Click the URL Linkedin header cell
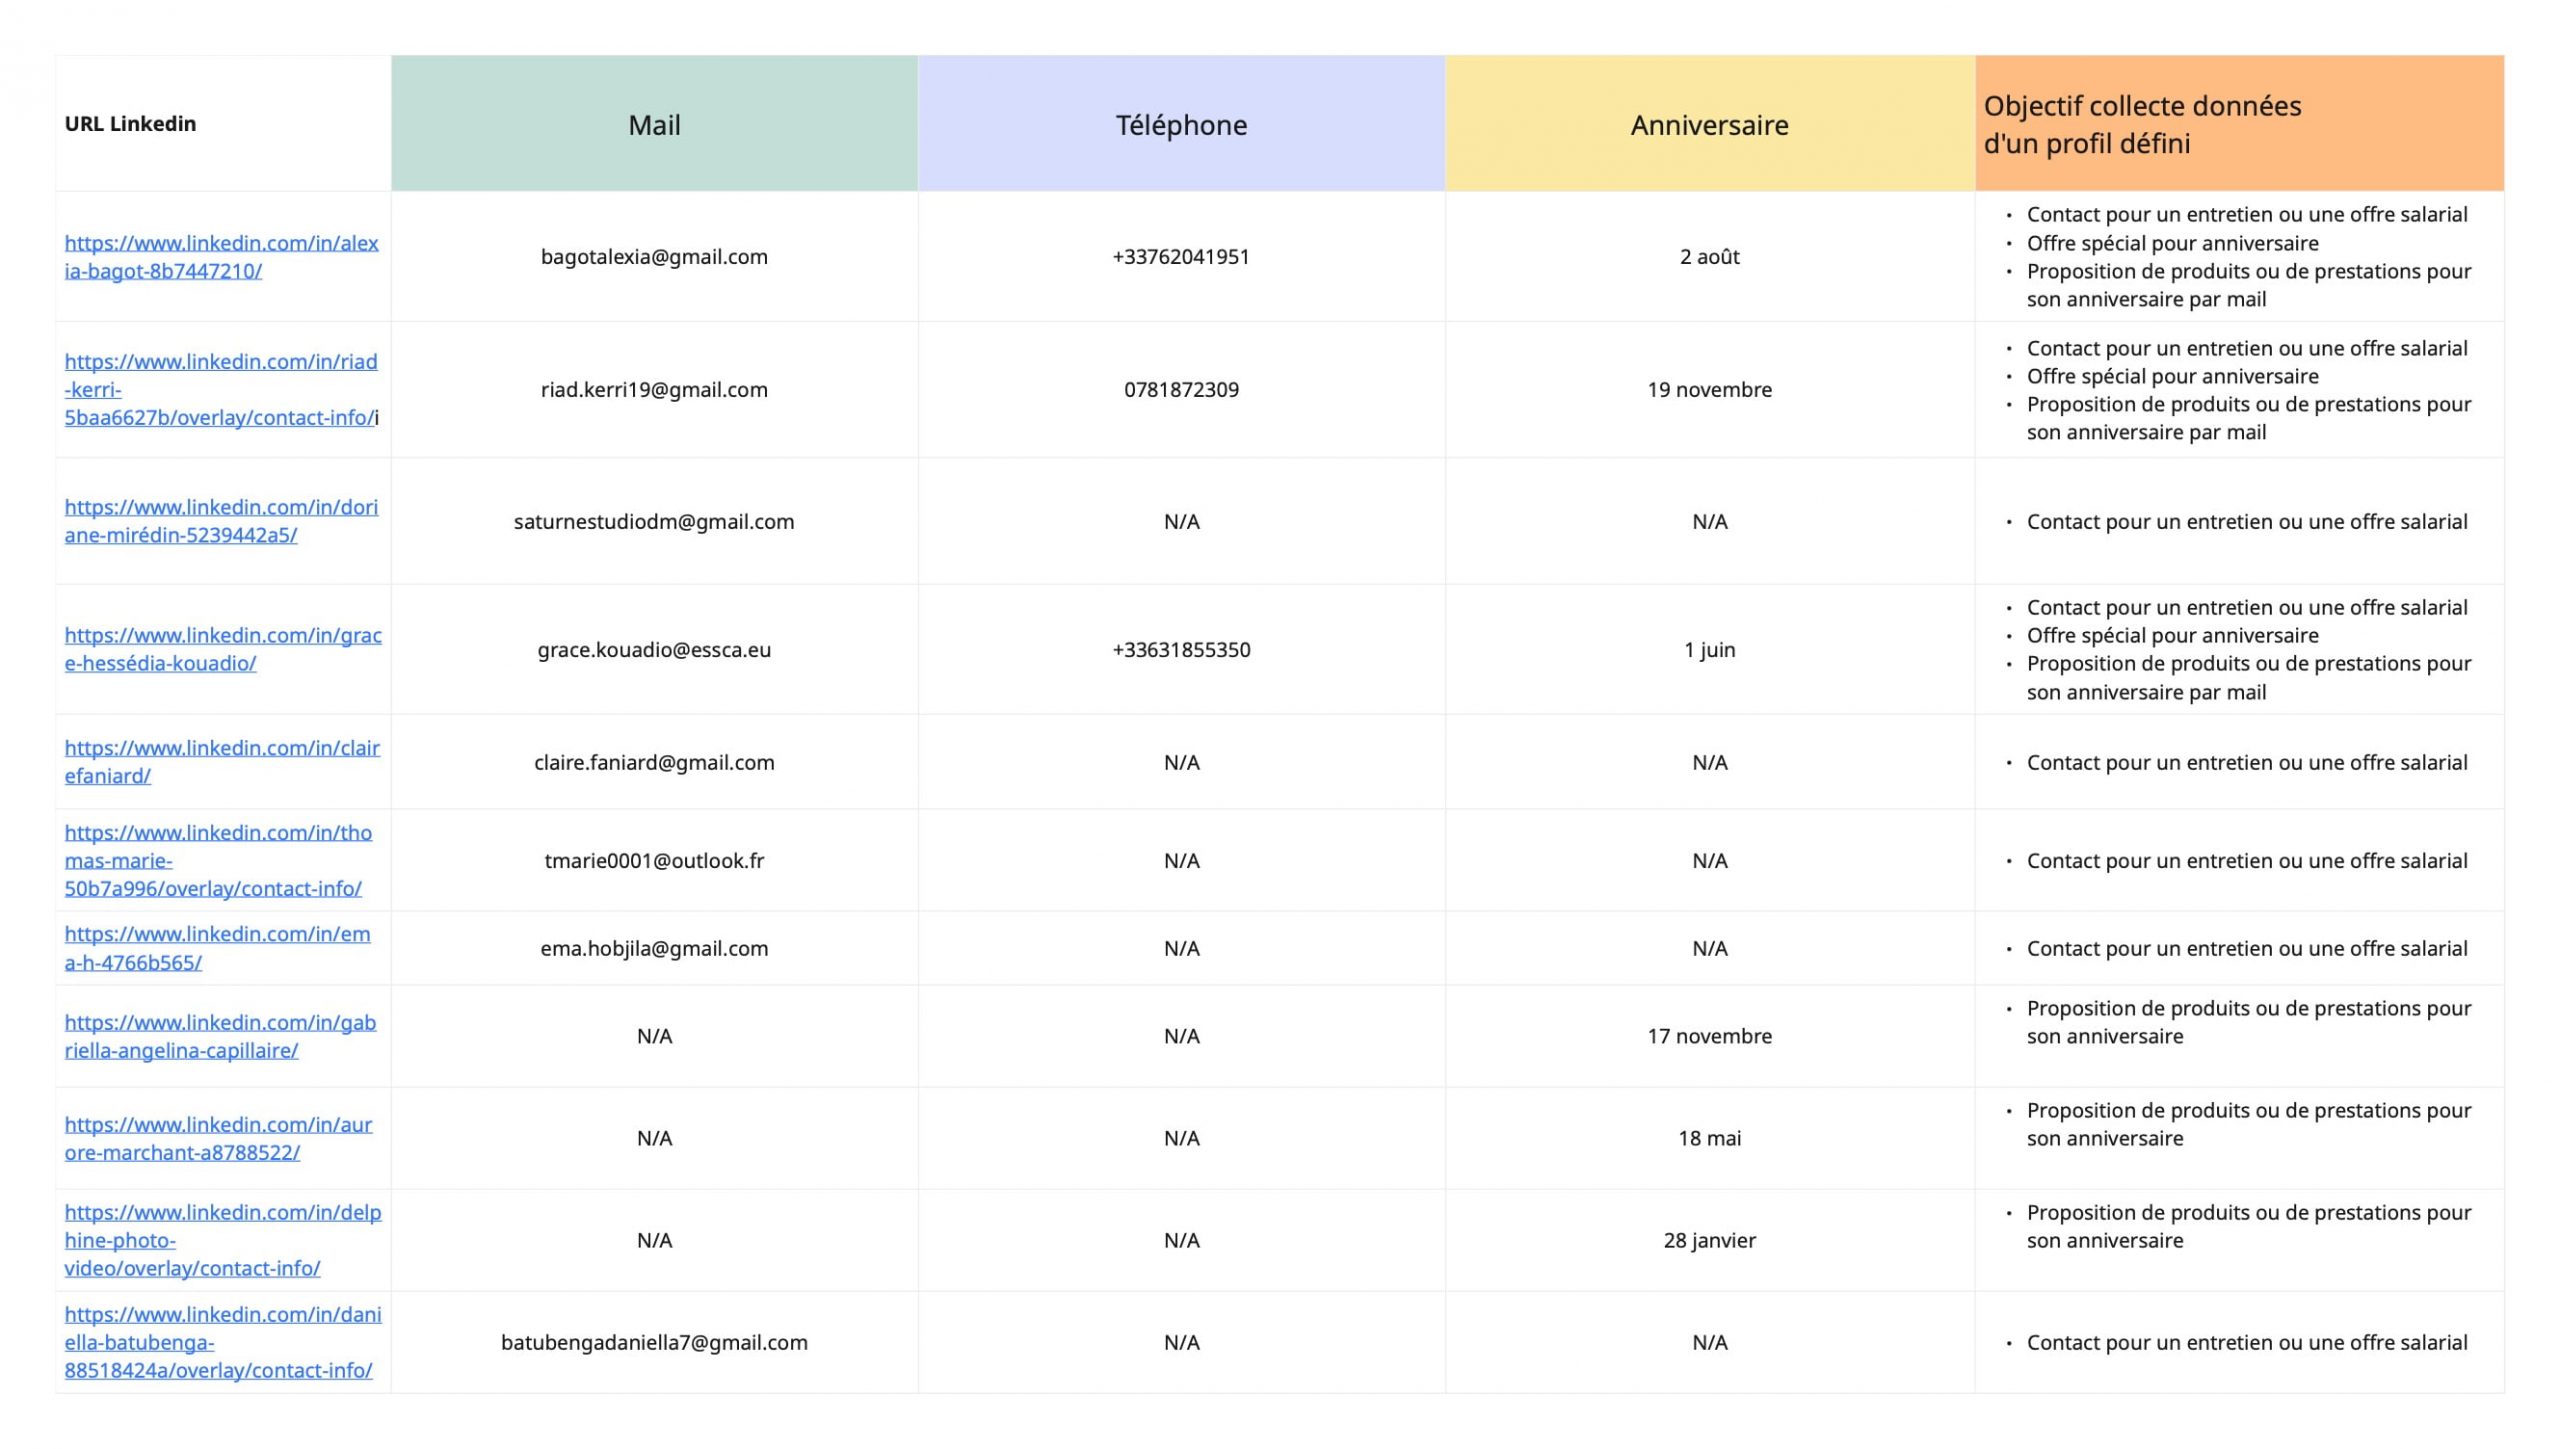Viewport: 2560px width, 1449px height. point(223,124)
